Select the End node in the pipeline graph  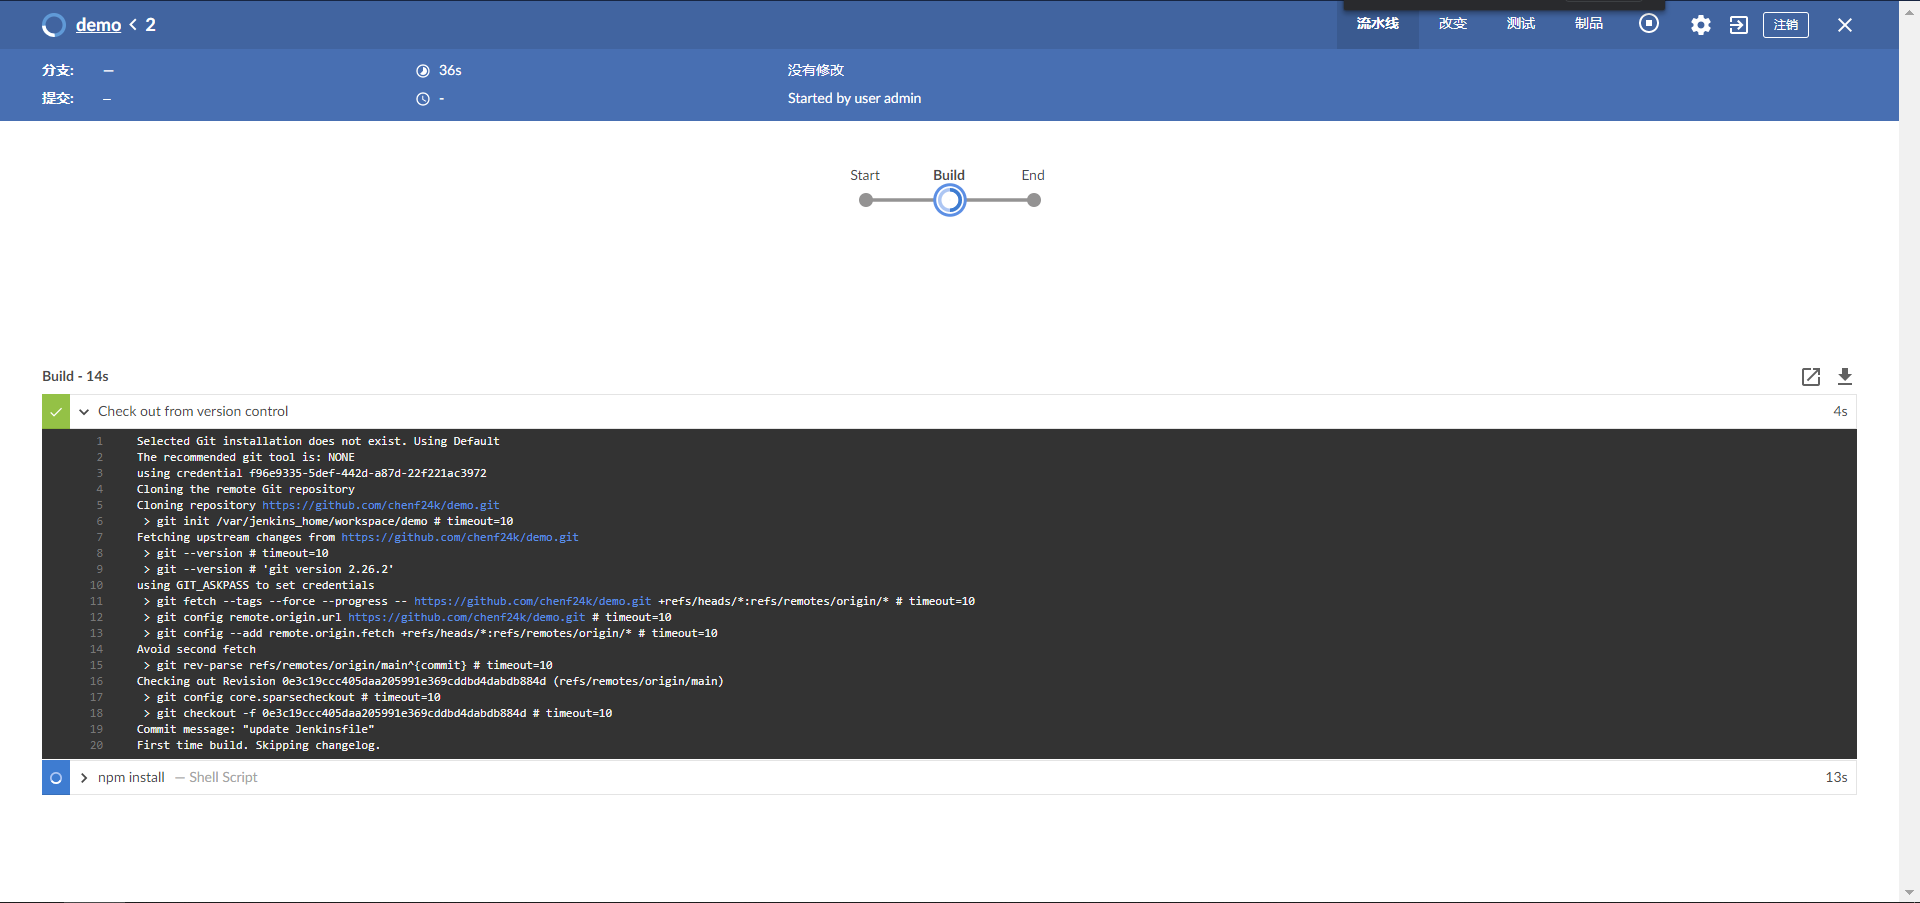(1033, 200)
